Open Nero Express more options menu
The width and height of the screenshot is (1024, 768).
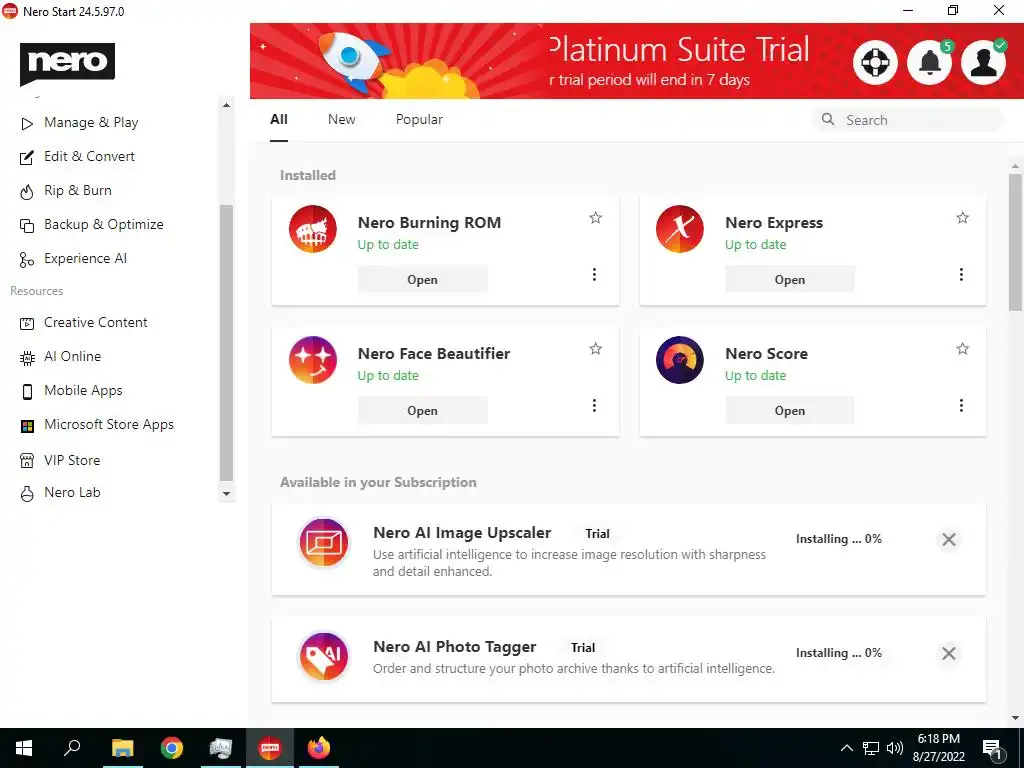click(x=961, y=274)
